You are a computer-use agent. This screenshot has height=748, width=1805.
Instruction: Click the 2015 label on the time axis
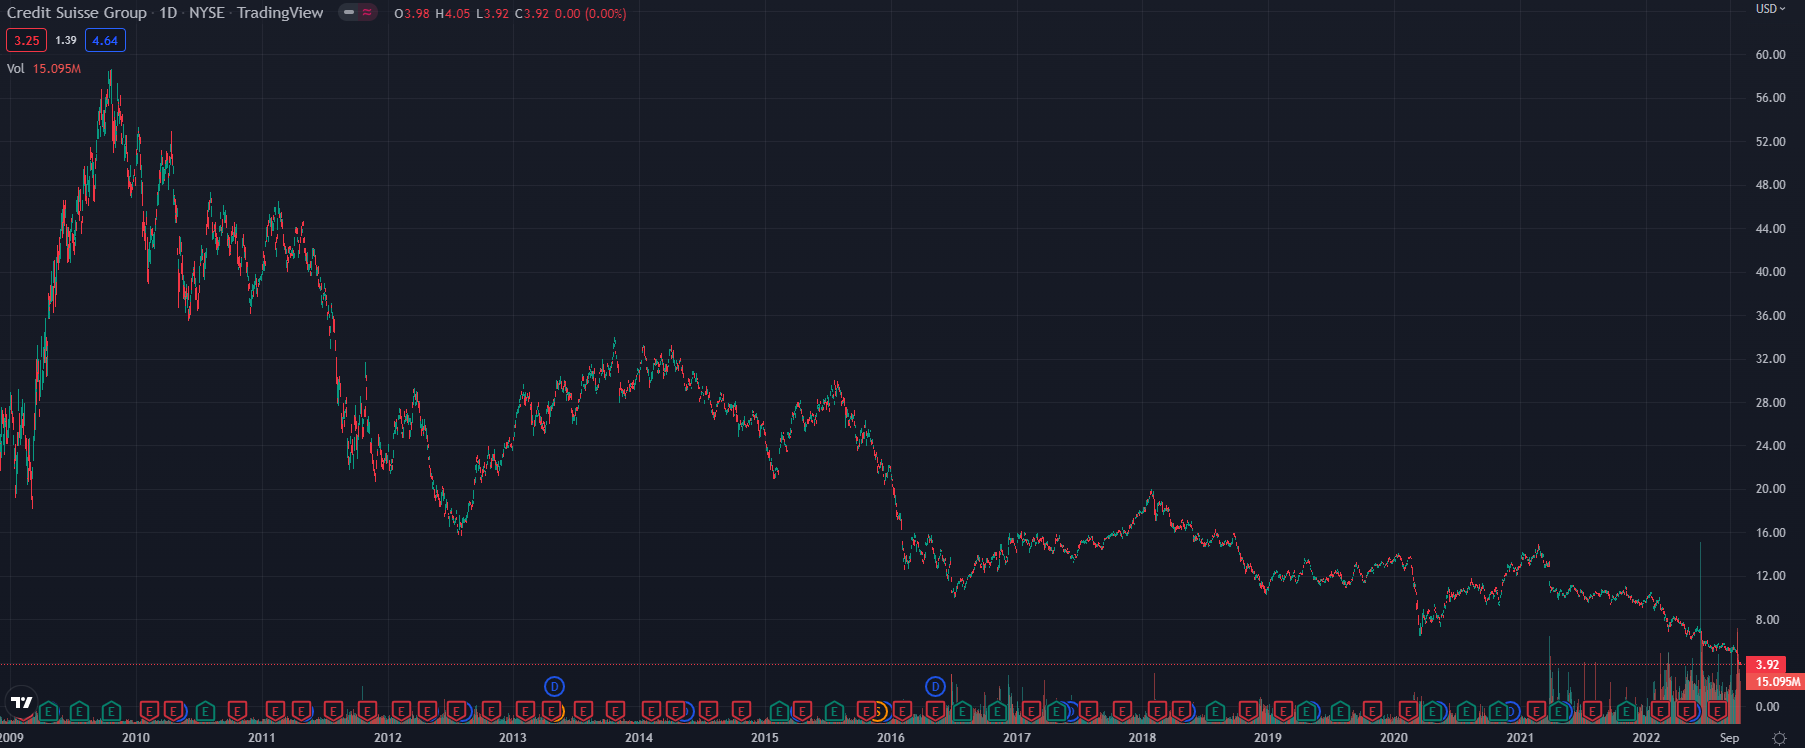pos(765,738)
